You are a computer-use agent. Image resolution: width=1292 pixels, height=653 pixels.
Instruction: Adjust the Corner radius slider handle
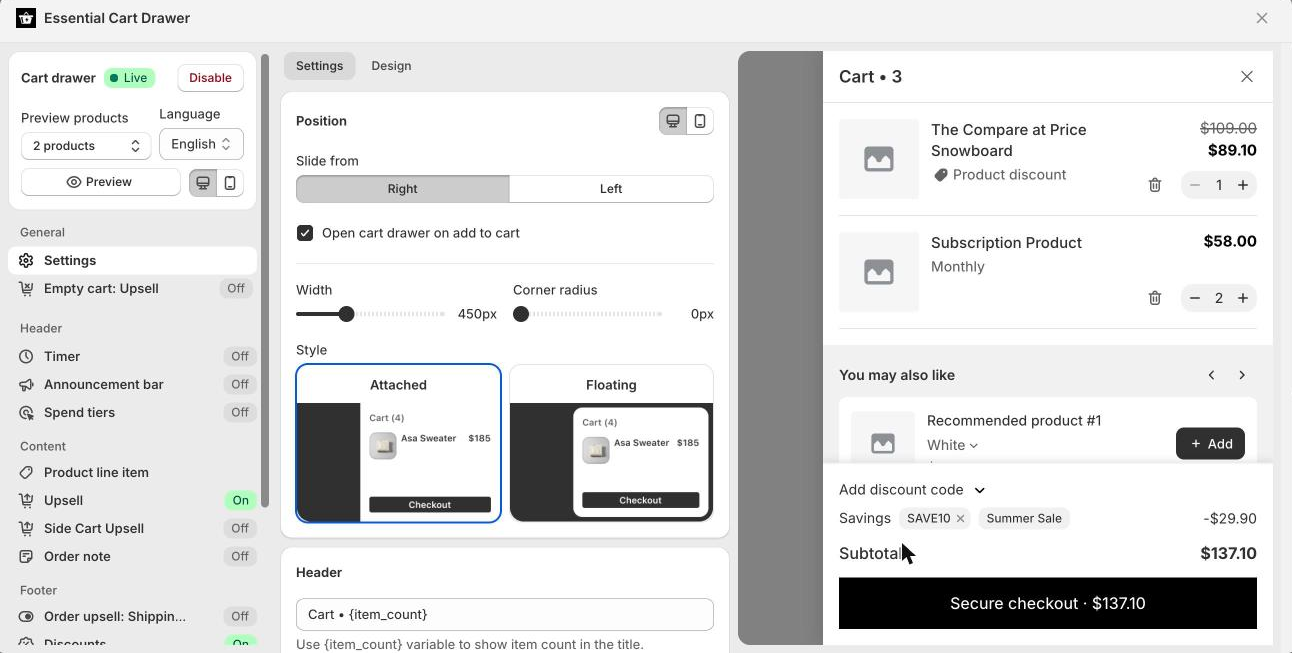coord(521,314)
